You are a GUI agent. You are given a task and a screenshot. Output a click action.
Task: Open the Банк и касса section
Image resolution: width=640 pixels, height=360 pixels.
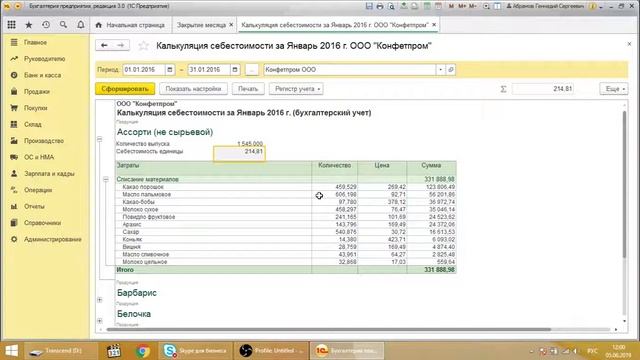tap(42, 75)
